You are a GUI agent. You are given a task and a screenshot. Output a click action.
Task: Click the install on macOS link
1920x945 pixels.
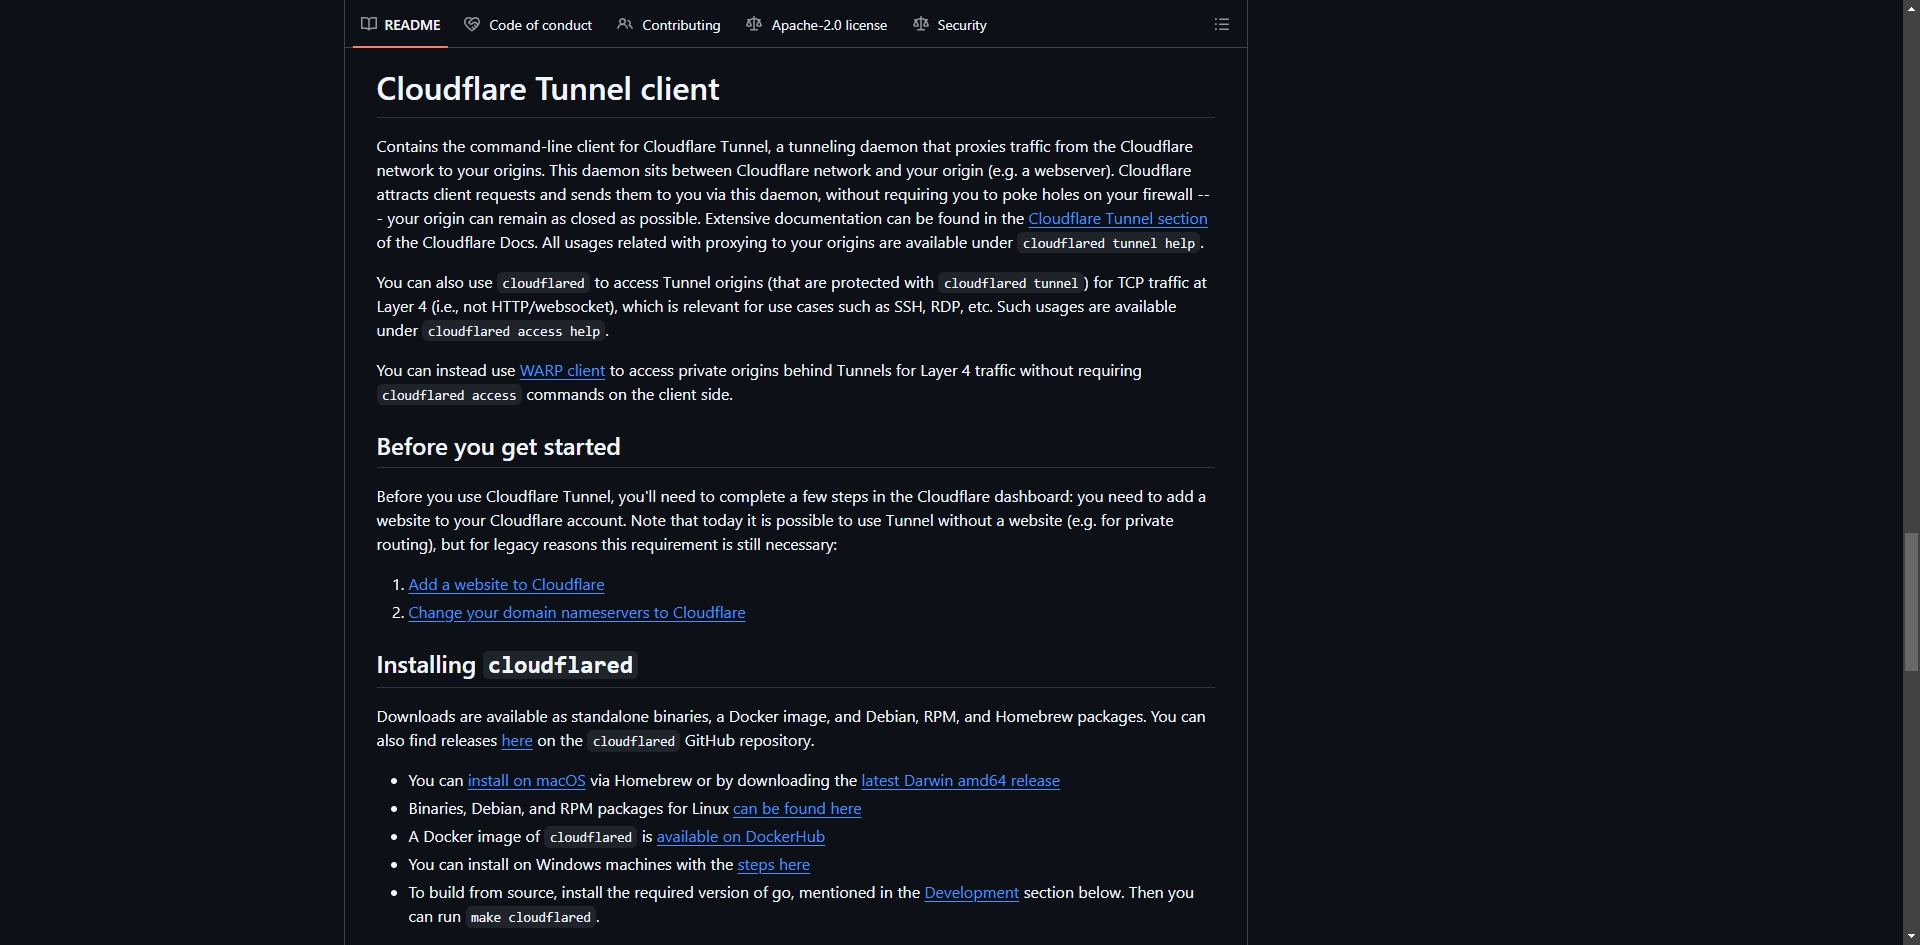point(526,780)
